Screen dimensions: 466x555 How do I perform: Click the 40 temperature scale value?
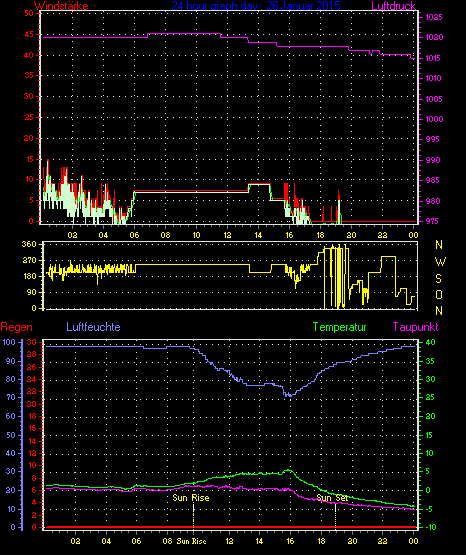click(x=430, y=342)
